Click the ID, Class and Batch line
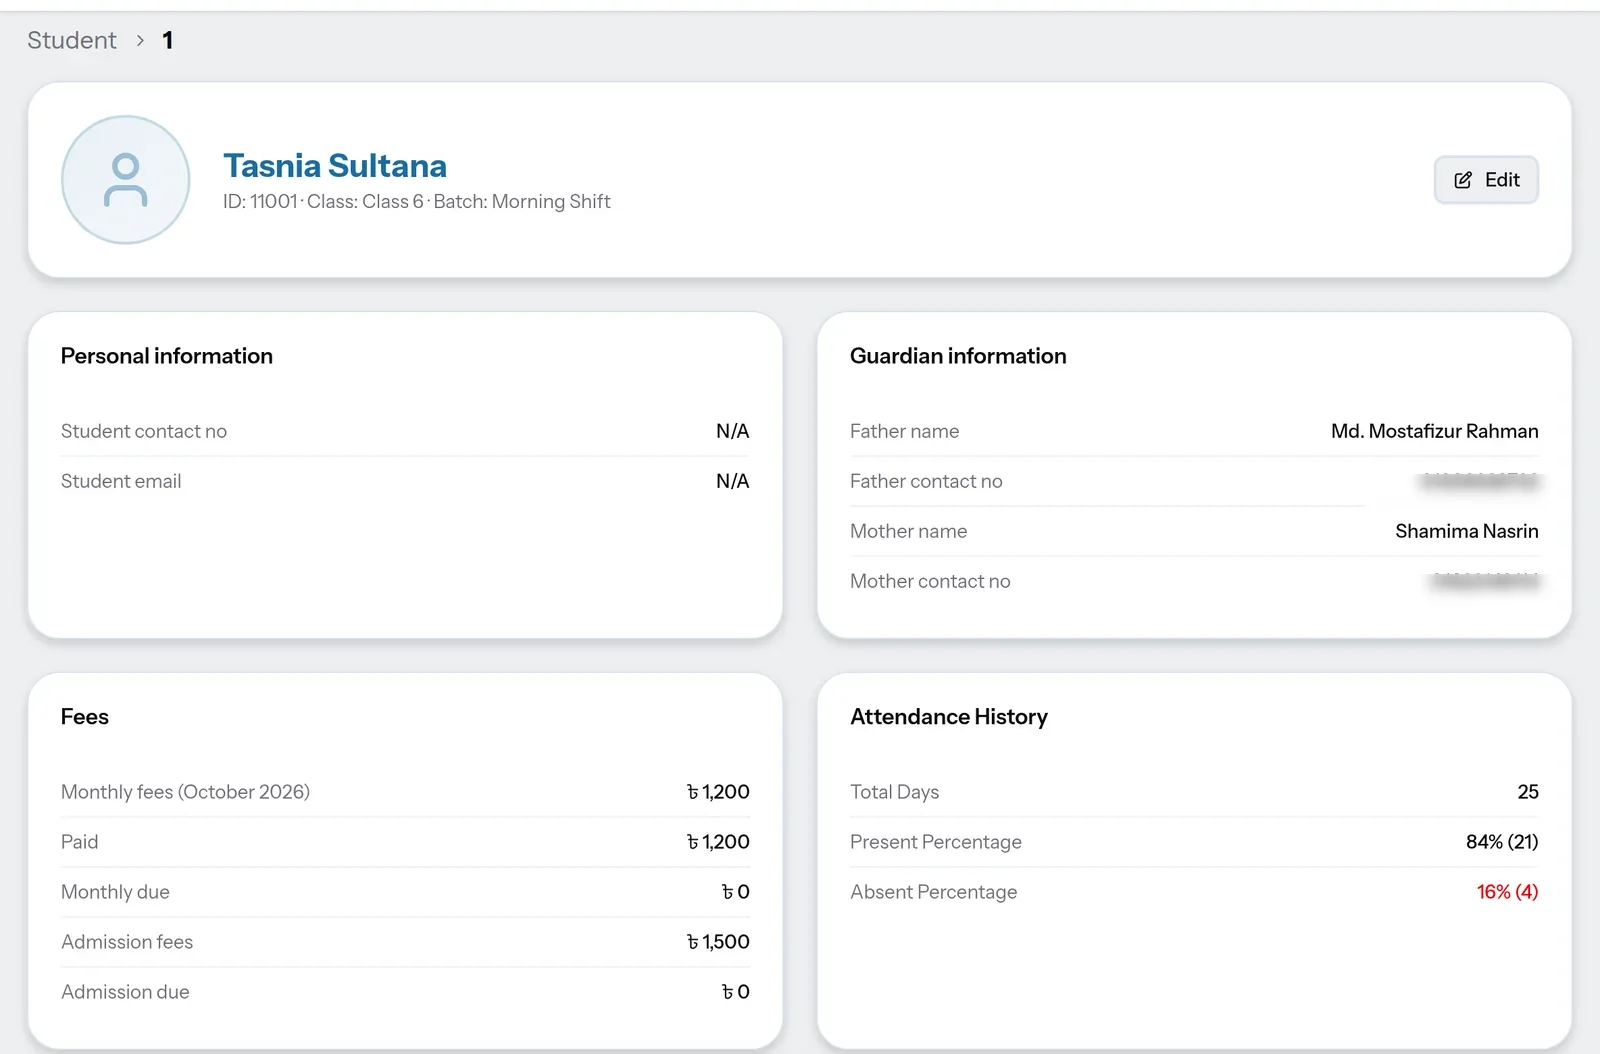 pos(417,201)
